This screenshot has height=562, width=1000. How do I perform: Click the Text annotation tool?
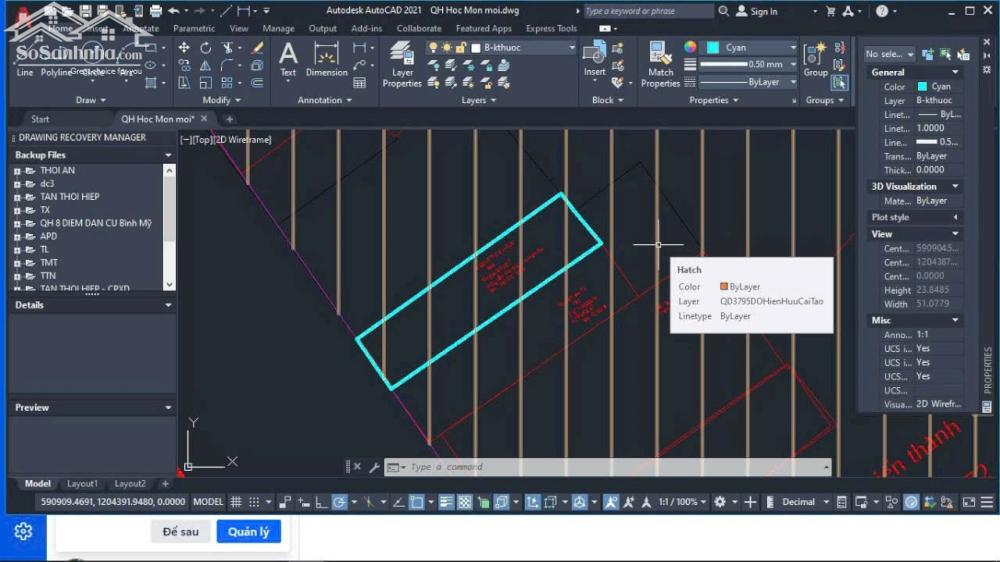(288, 58)
